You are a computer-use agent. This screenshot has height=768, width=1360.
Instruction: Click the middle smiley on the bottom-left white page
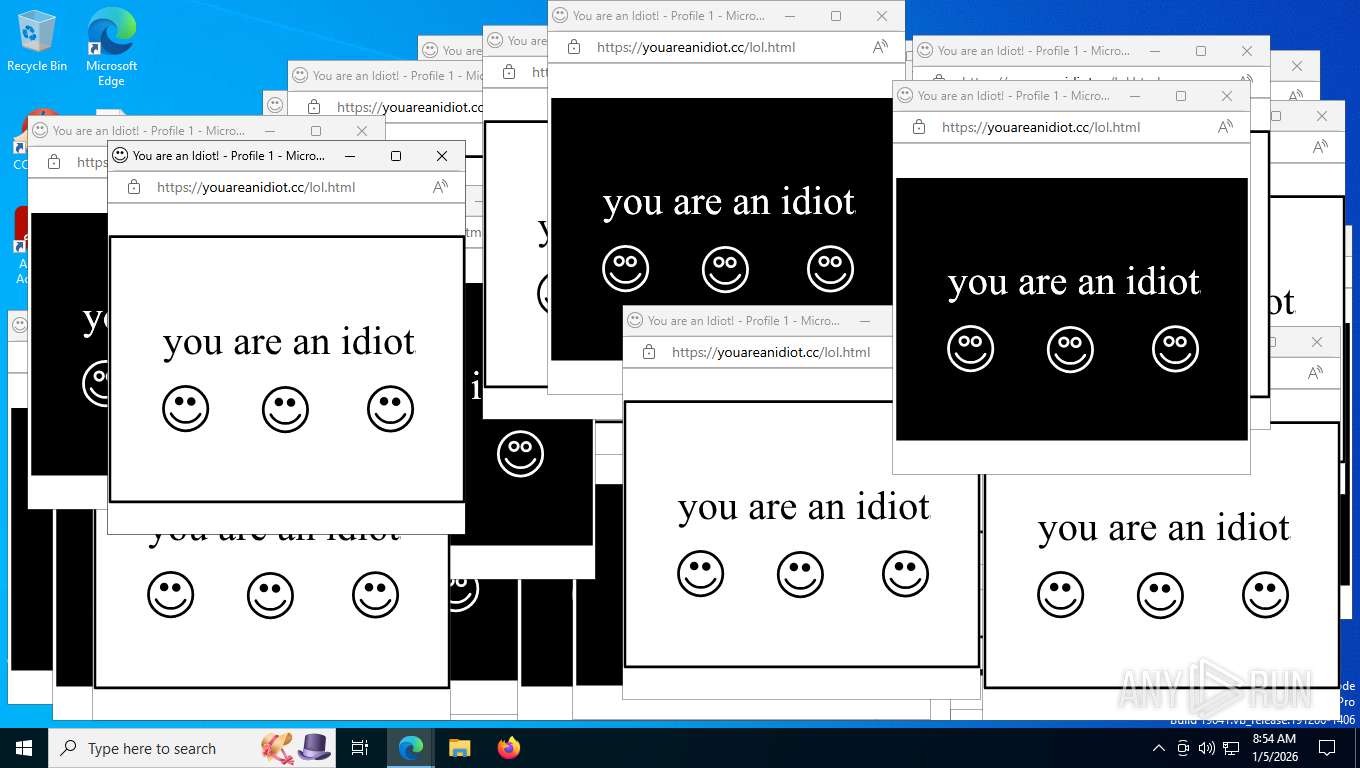pyautogui.click(x=271, y=595)
